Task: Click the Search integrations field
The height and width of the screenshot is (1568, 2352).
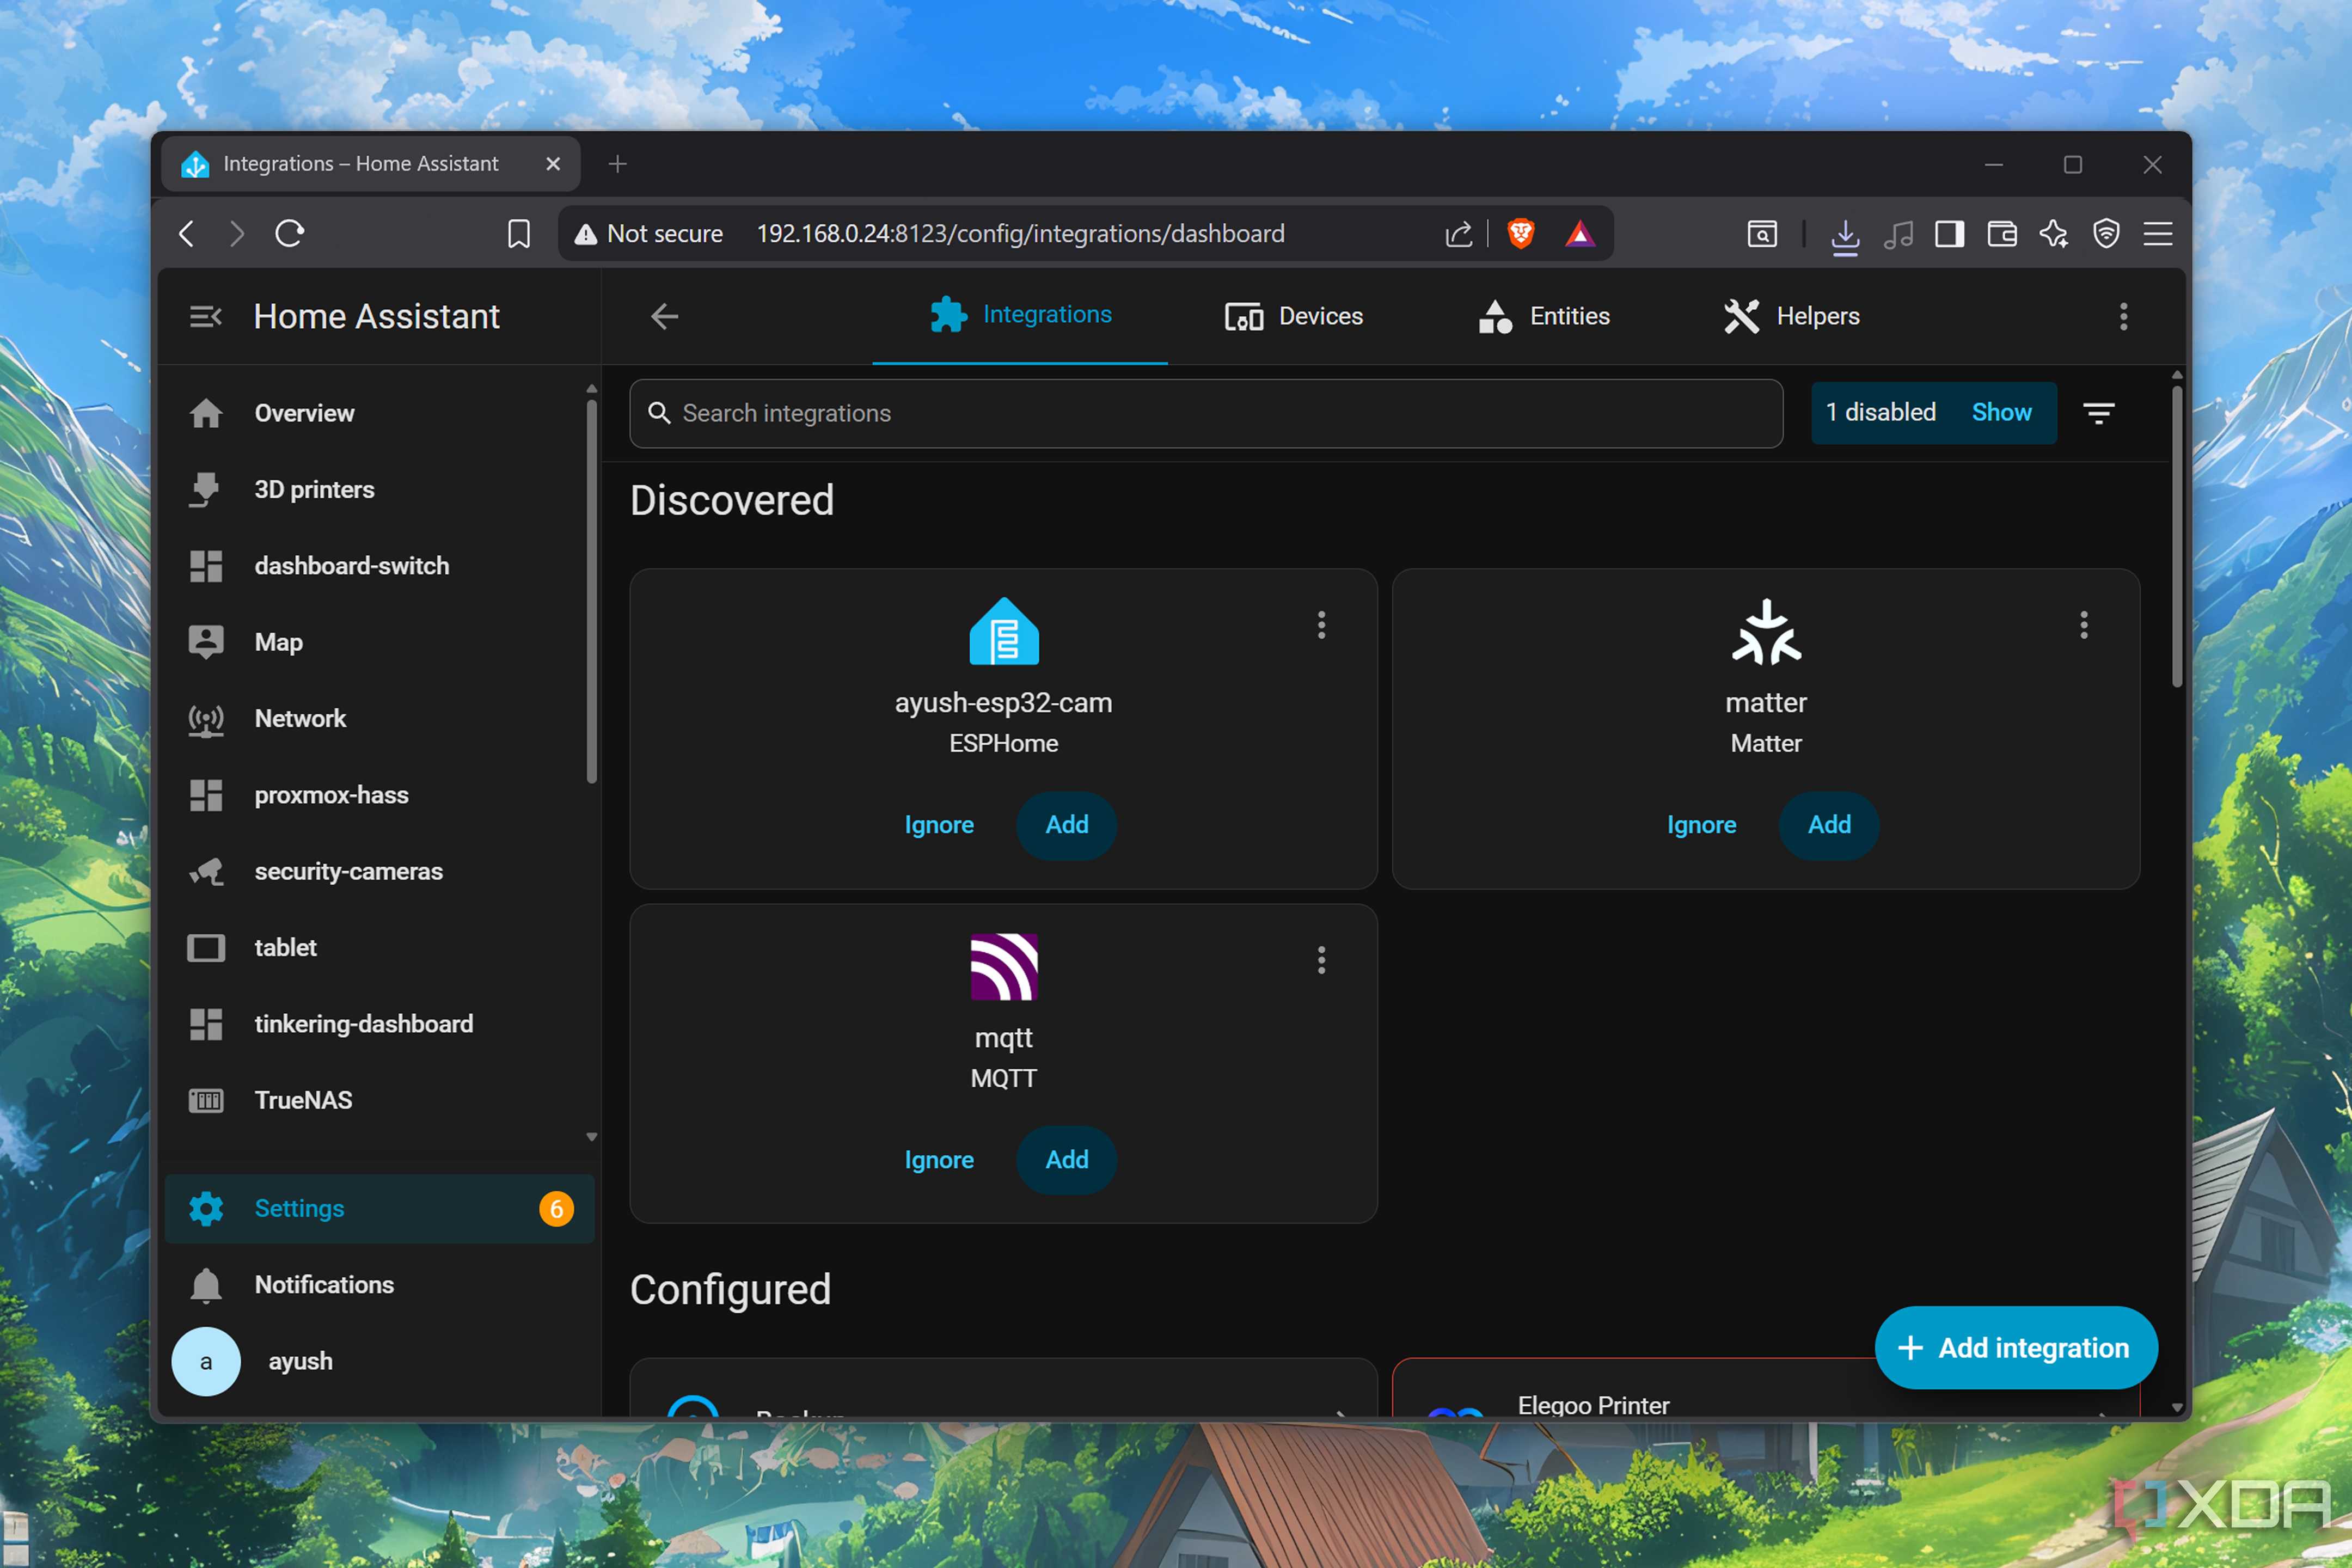Action: [x=1206, y=413]
